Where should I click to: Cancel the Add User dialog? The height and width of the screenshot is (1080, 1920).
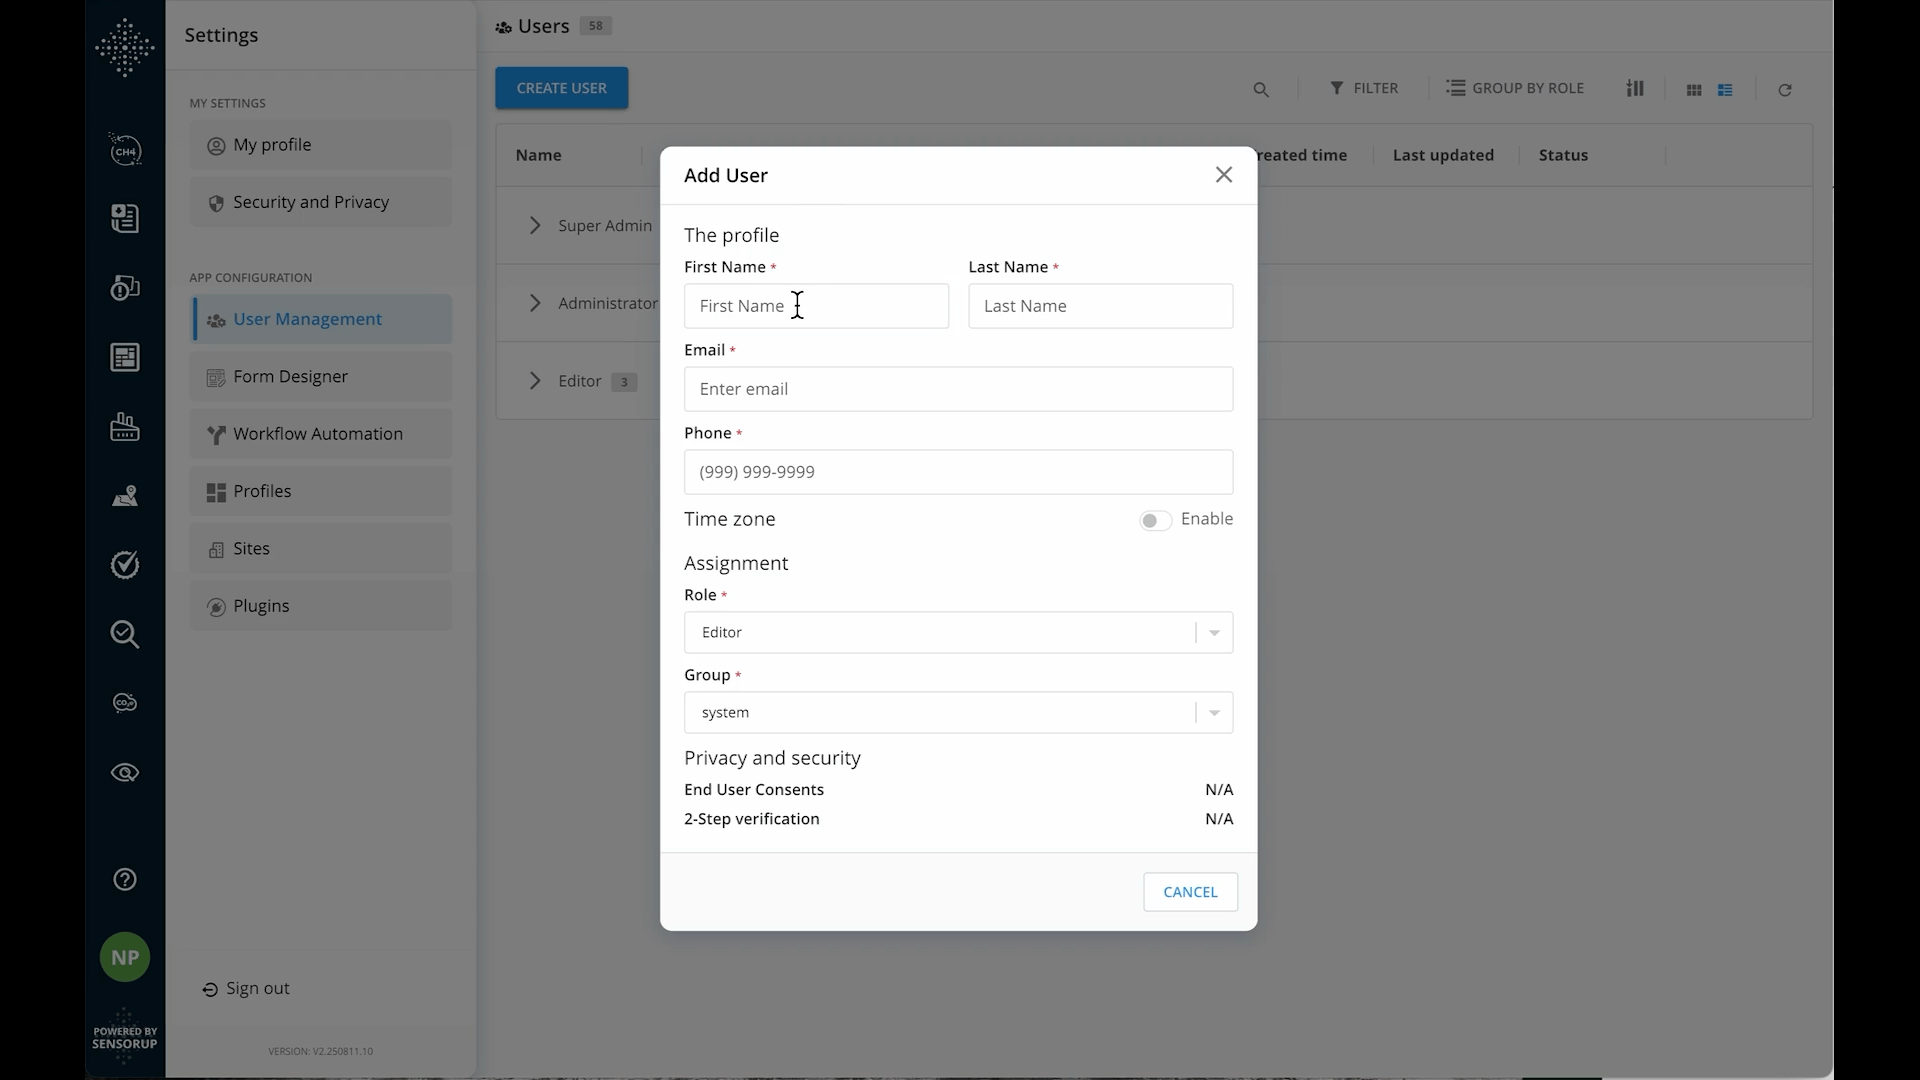[x=1190, y=891]
